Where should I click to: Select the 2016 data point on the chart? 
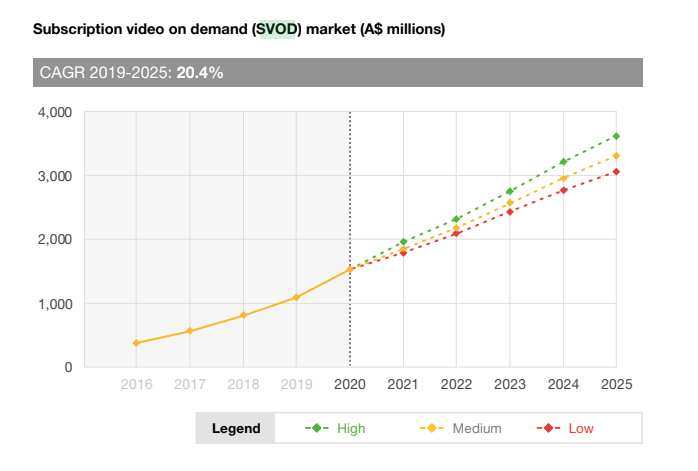coord(136,343)
